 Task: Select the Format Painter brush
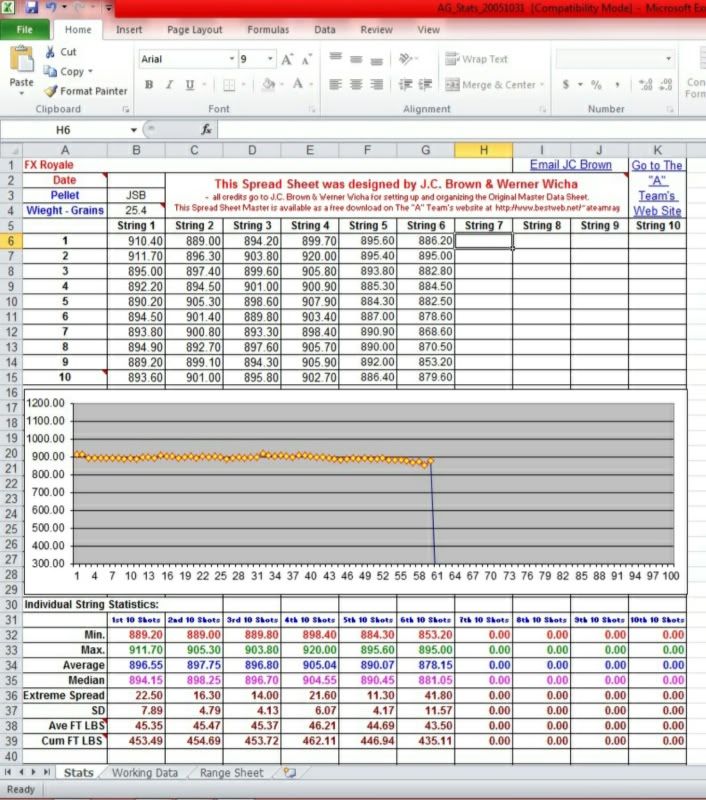(50, 91)
